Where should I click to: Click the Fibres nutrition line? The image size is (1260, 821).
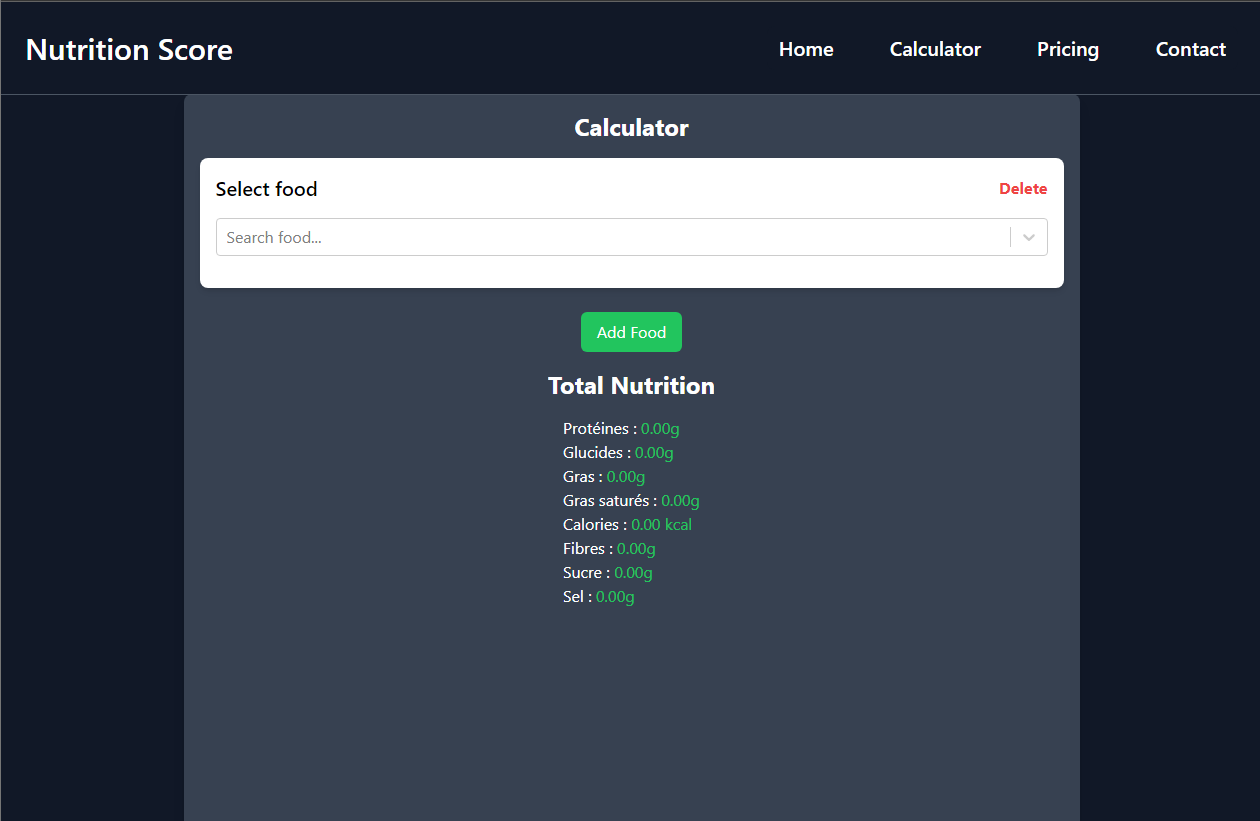point(609,548)
